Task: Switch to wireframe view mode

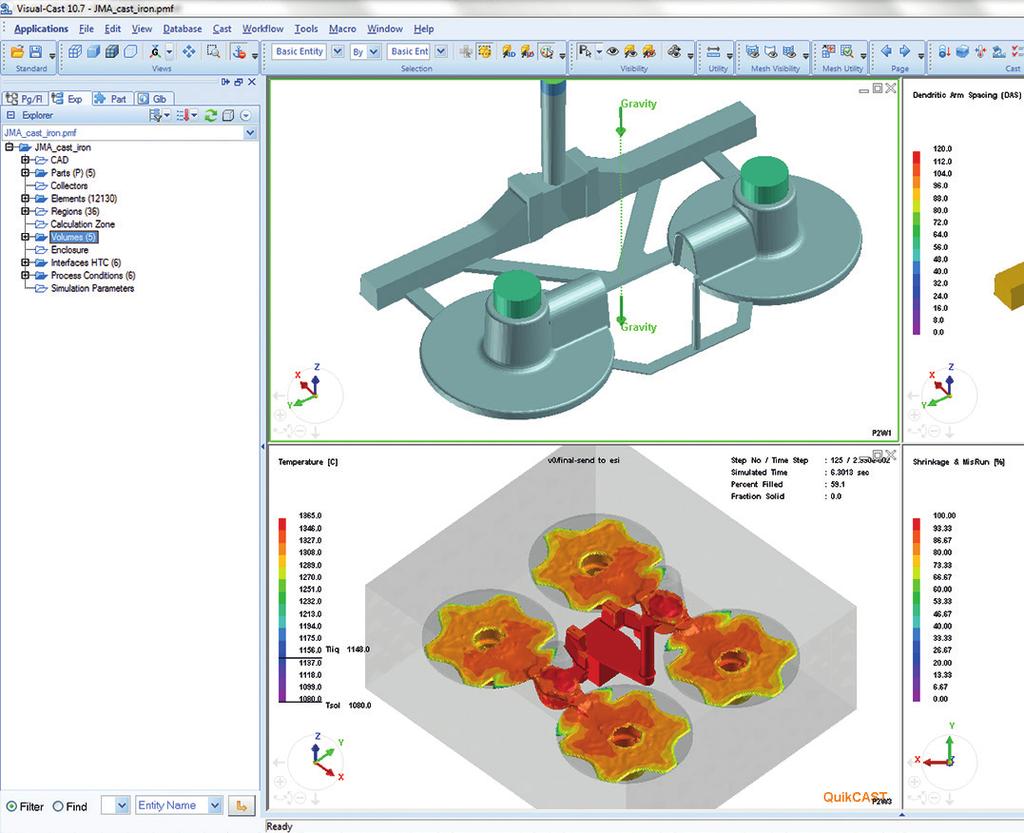Action: (x=75, y=52)
